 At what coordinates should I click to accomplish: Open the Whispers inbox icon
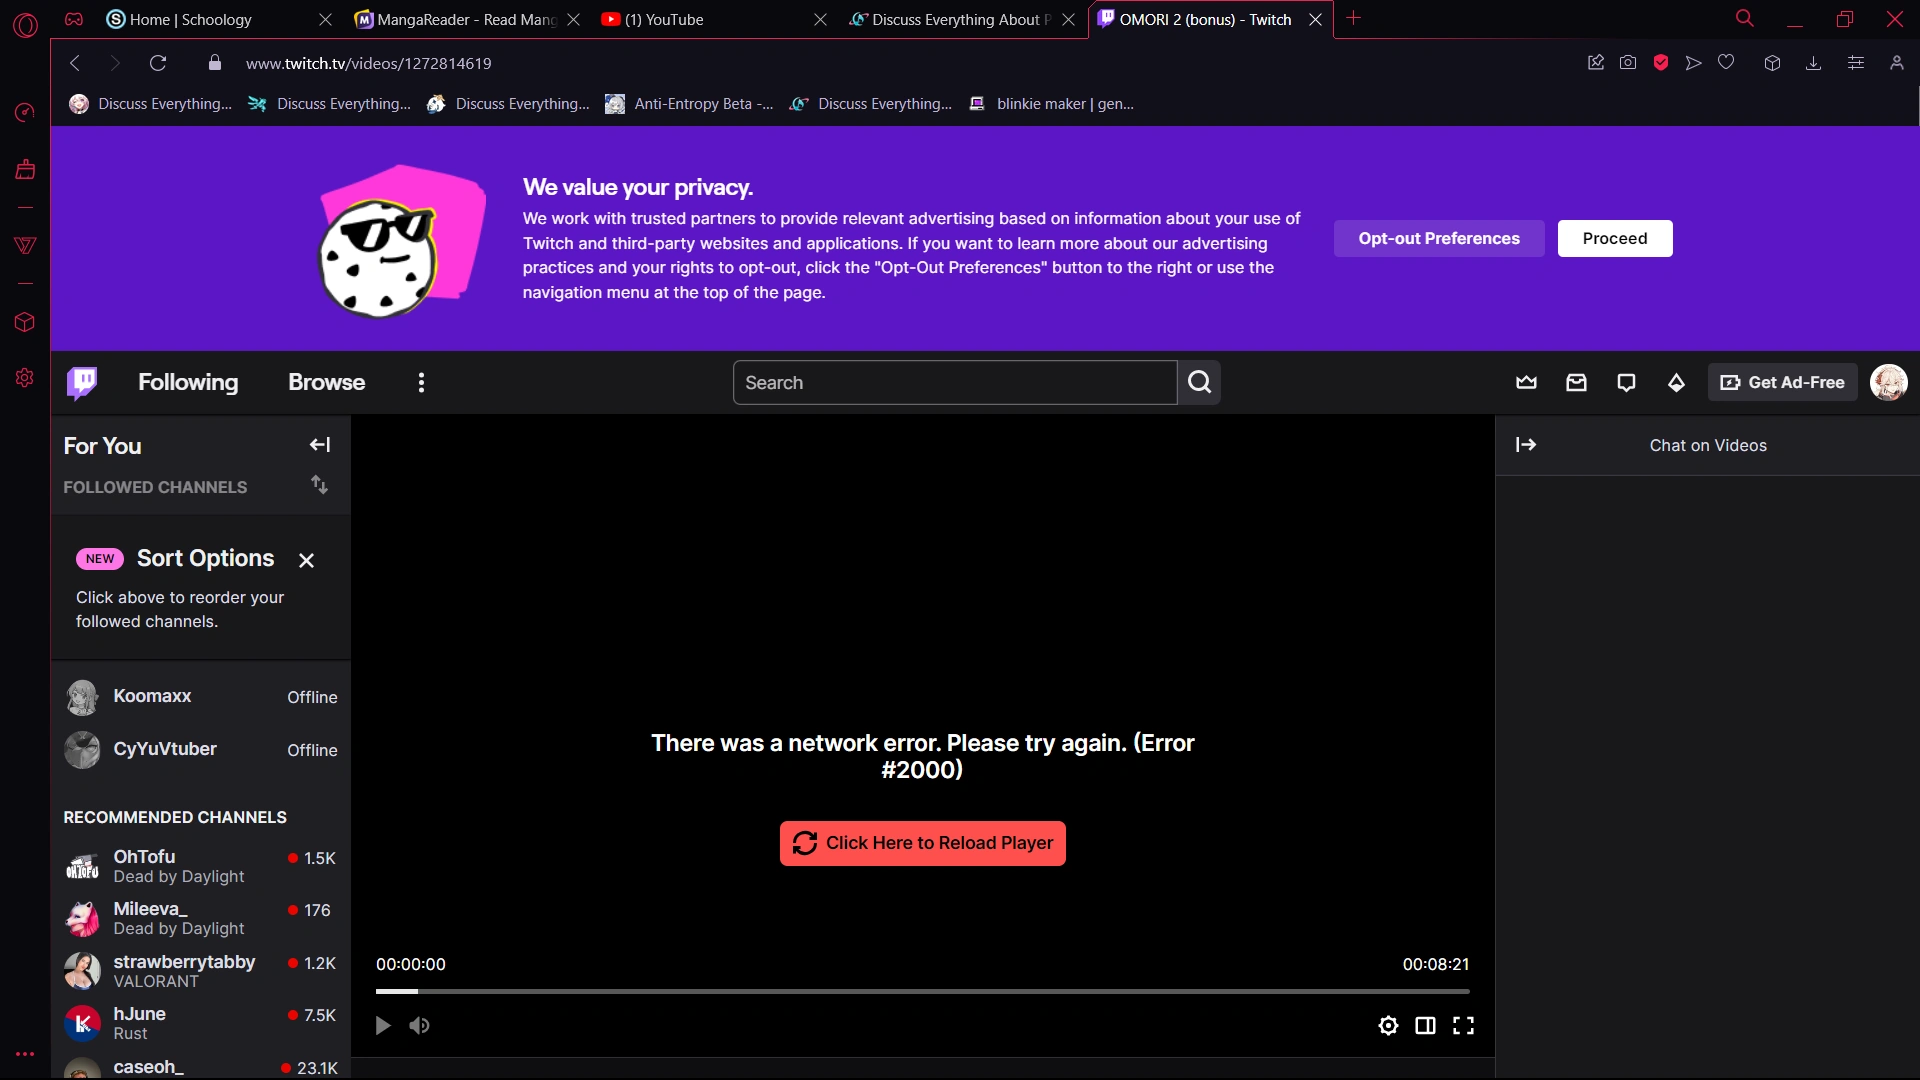point(1577,382)
